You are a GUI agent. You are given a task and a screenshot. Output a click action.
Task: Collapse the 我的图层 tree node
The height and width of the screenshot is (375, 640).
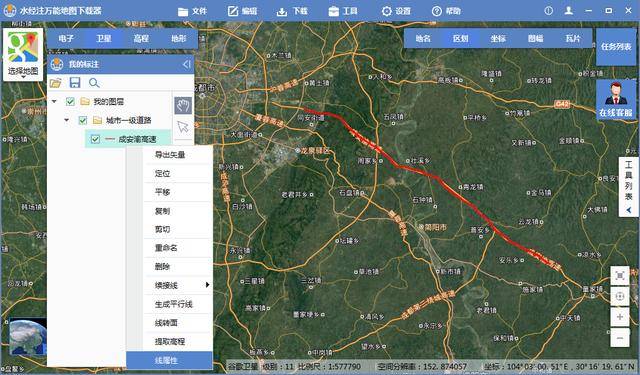click(x=54, y=101)
